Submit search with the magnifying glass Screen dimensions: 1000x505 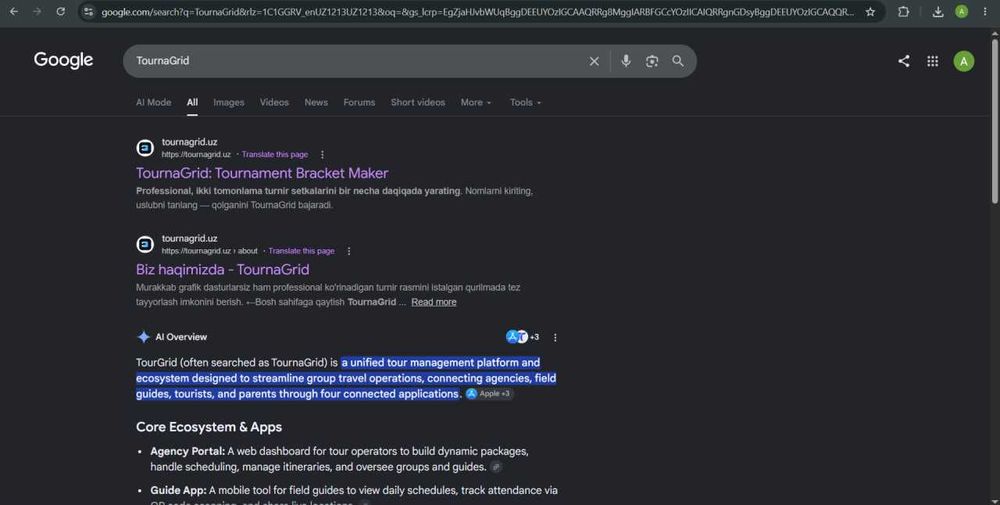click(677, 61)
